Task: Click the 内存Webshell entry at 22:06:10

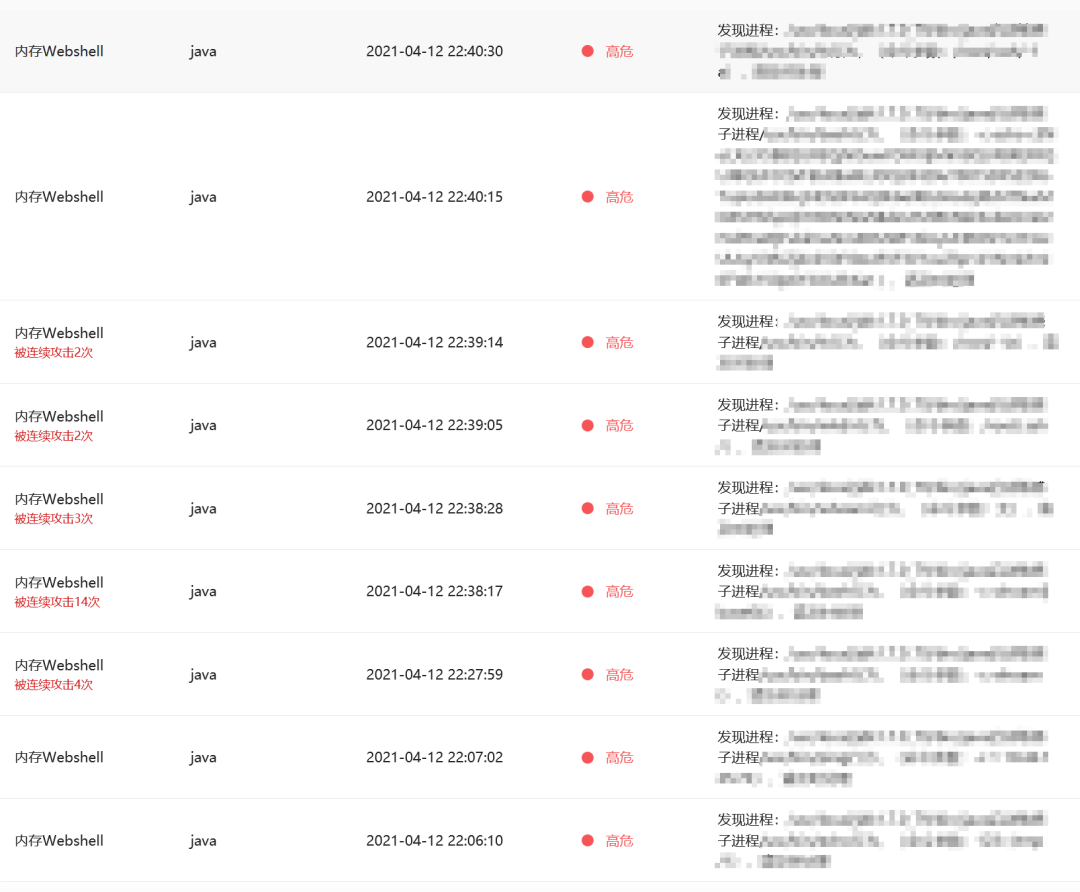Action: (59, 840)
